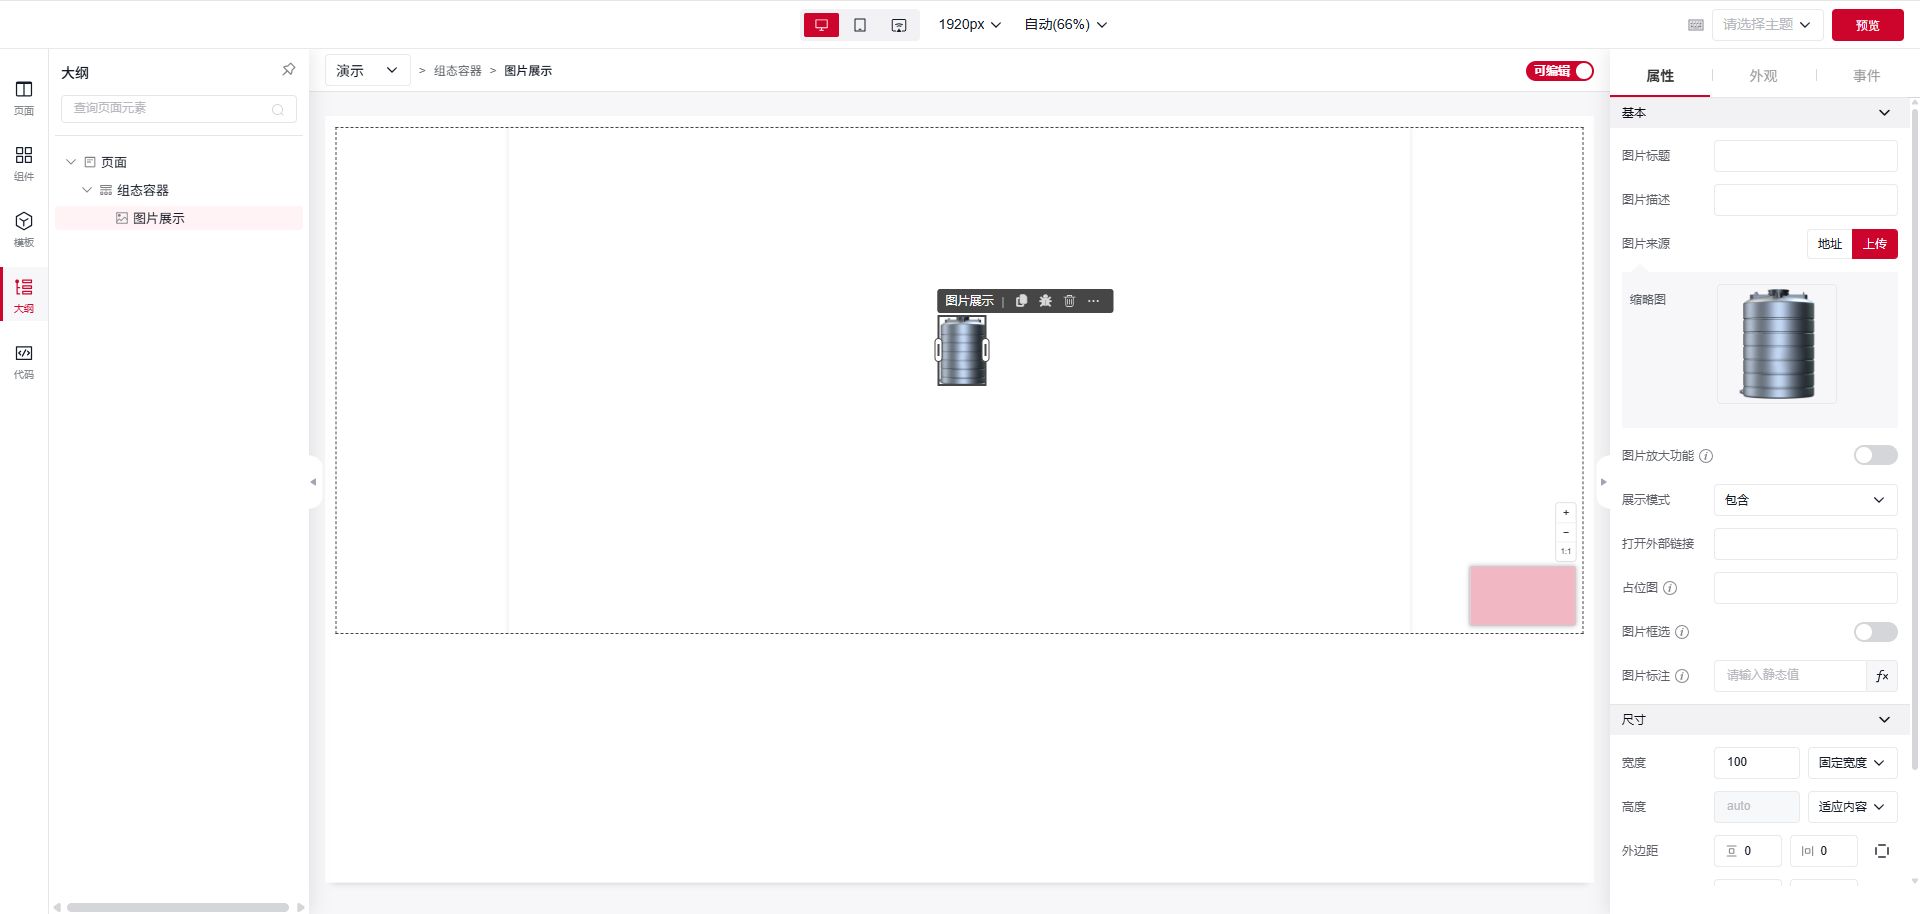Select the desktop device view icon
Image resolution: width=1920 pixels, height=914 pixels.
[821, 25]
